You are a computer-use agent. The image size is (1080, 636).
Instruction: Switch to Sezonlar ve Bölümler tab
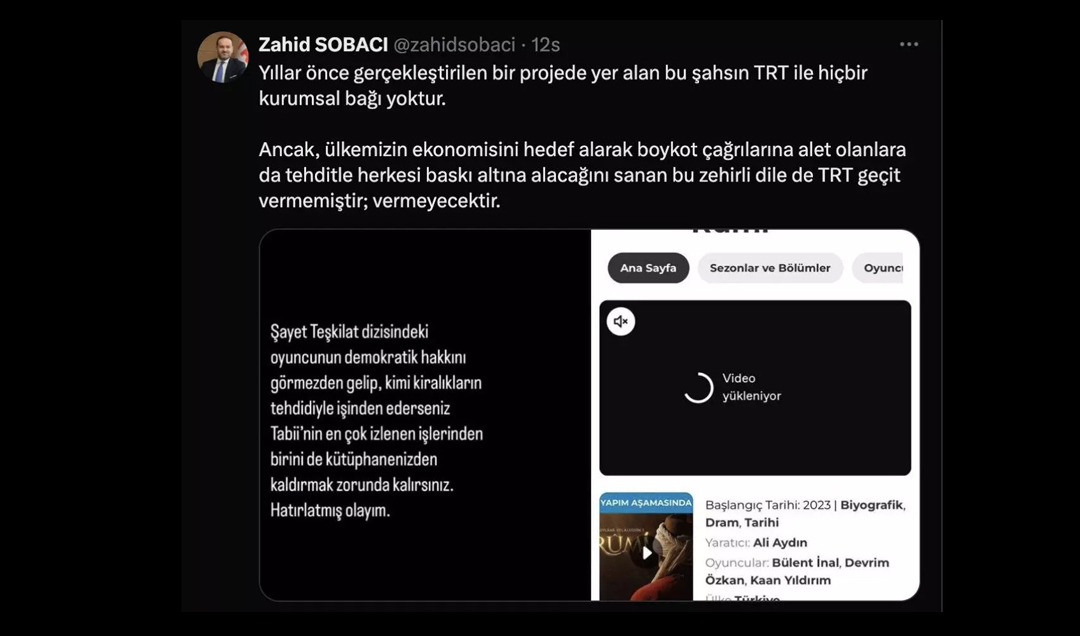[770, 268]
